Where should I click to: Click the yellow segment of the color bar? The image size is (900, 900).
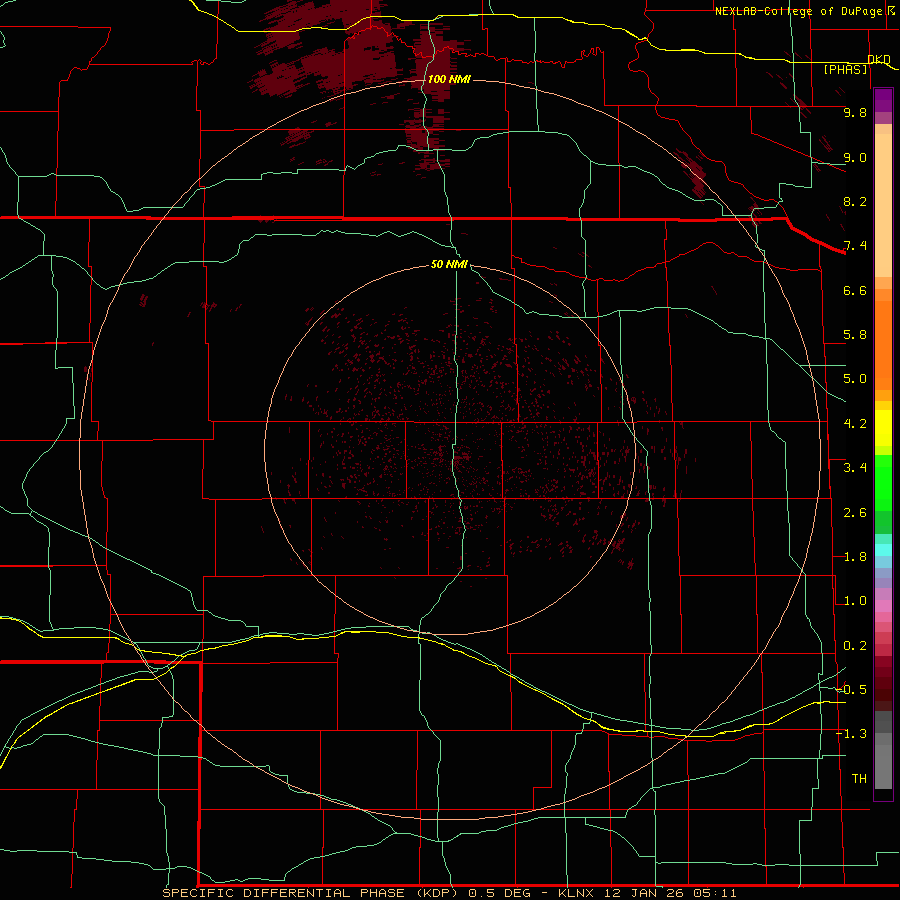coord(883,428)
